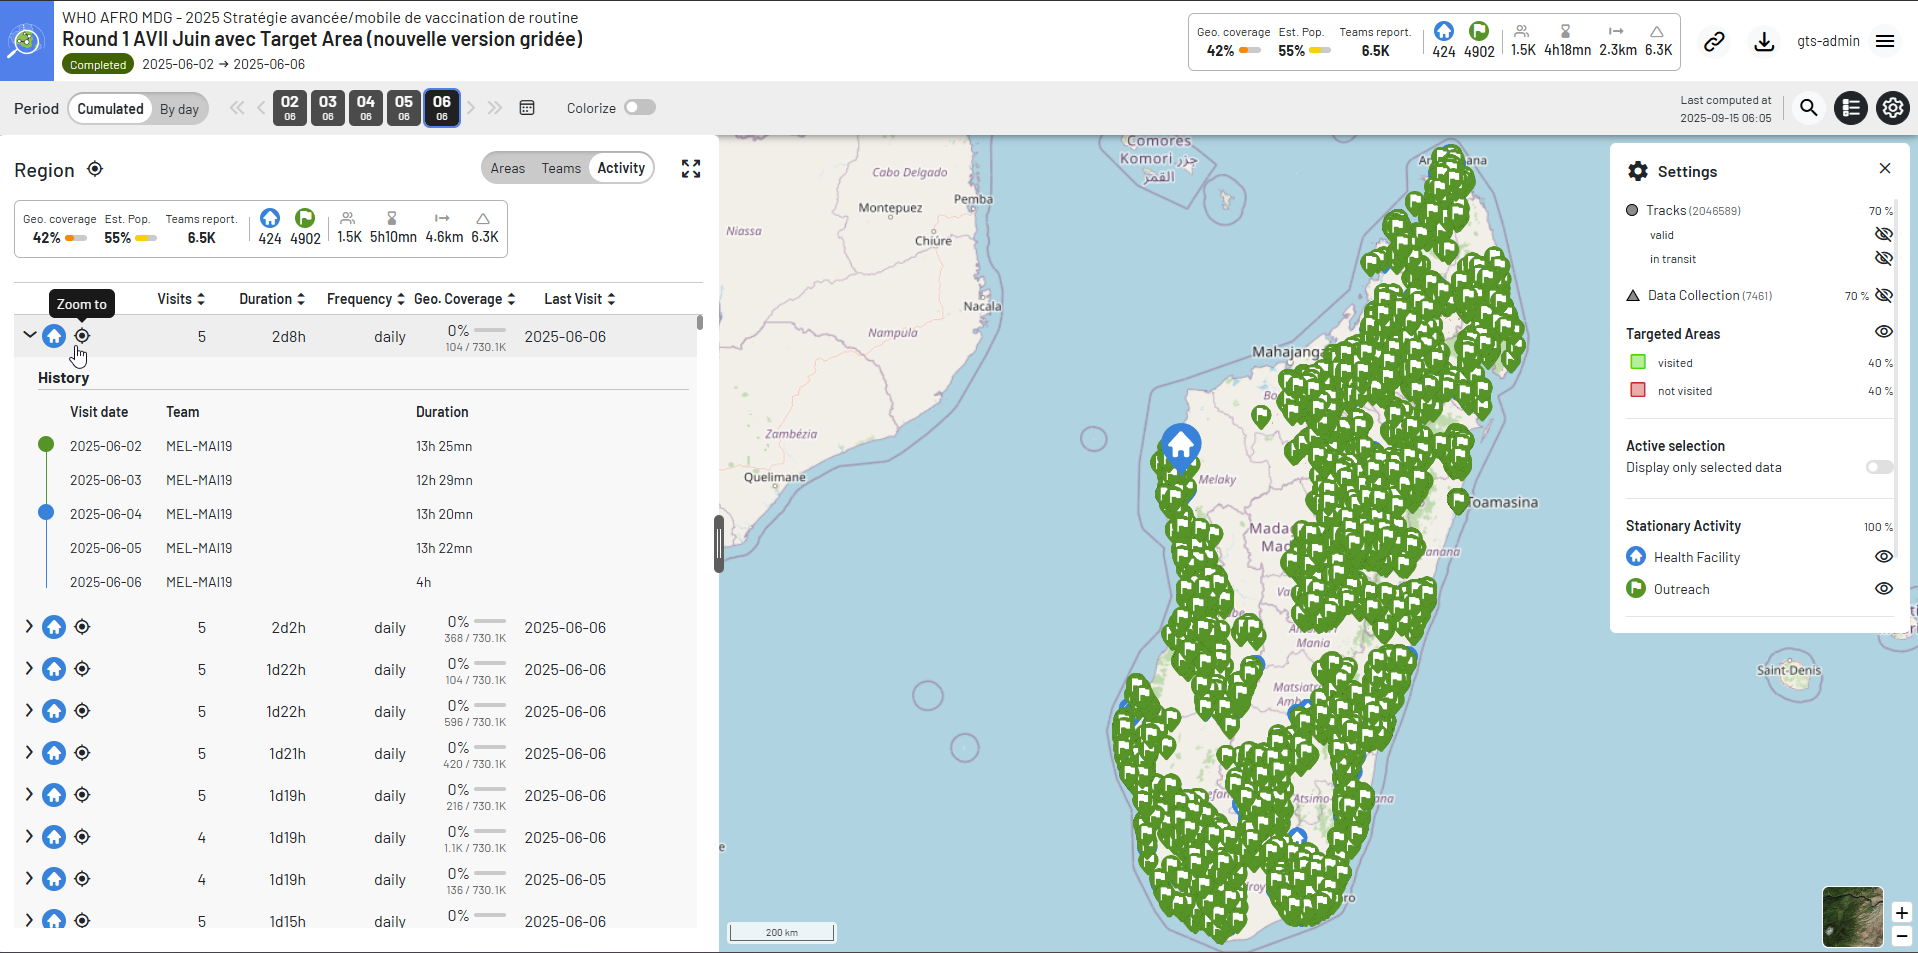Image resolution: width=1918 pixels, height=953 pixels.
Task: Sort by Last Visit column
Action: (x=580, y=299)
